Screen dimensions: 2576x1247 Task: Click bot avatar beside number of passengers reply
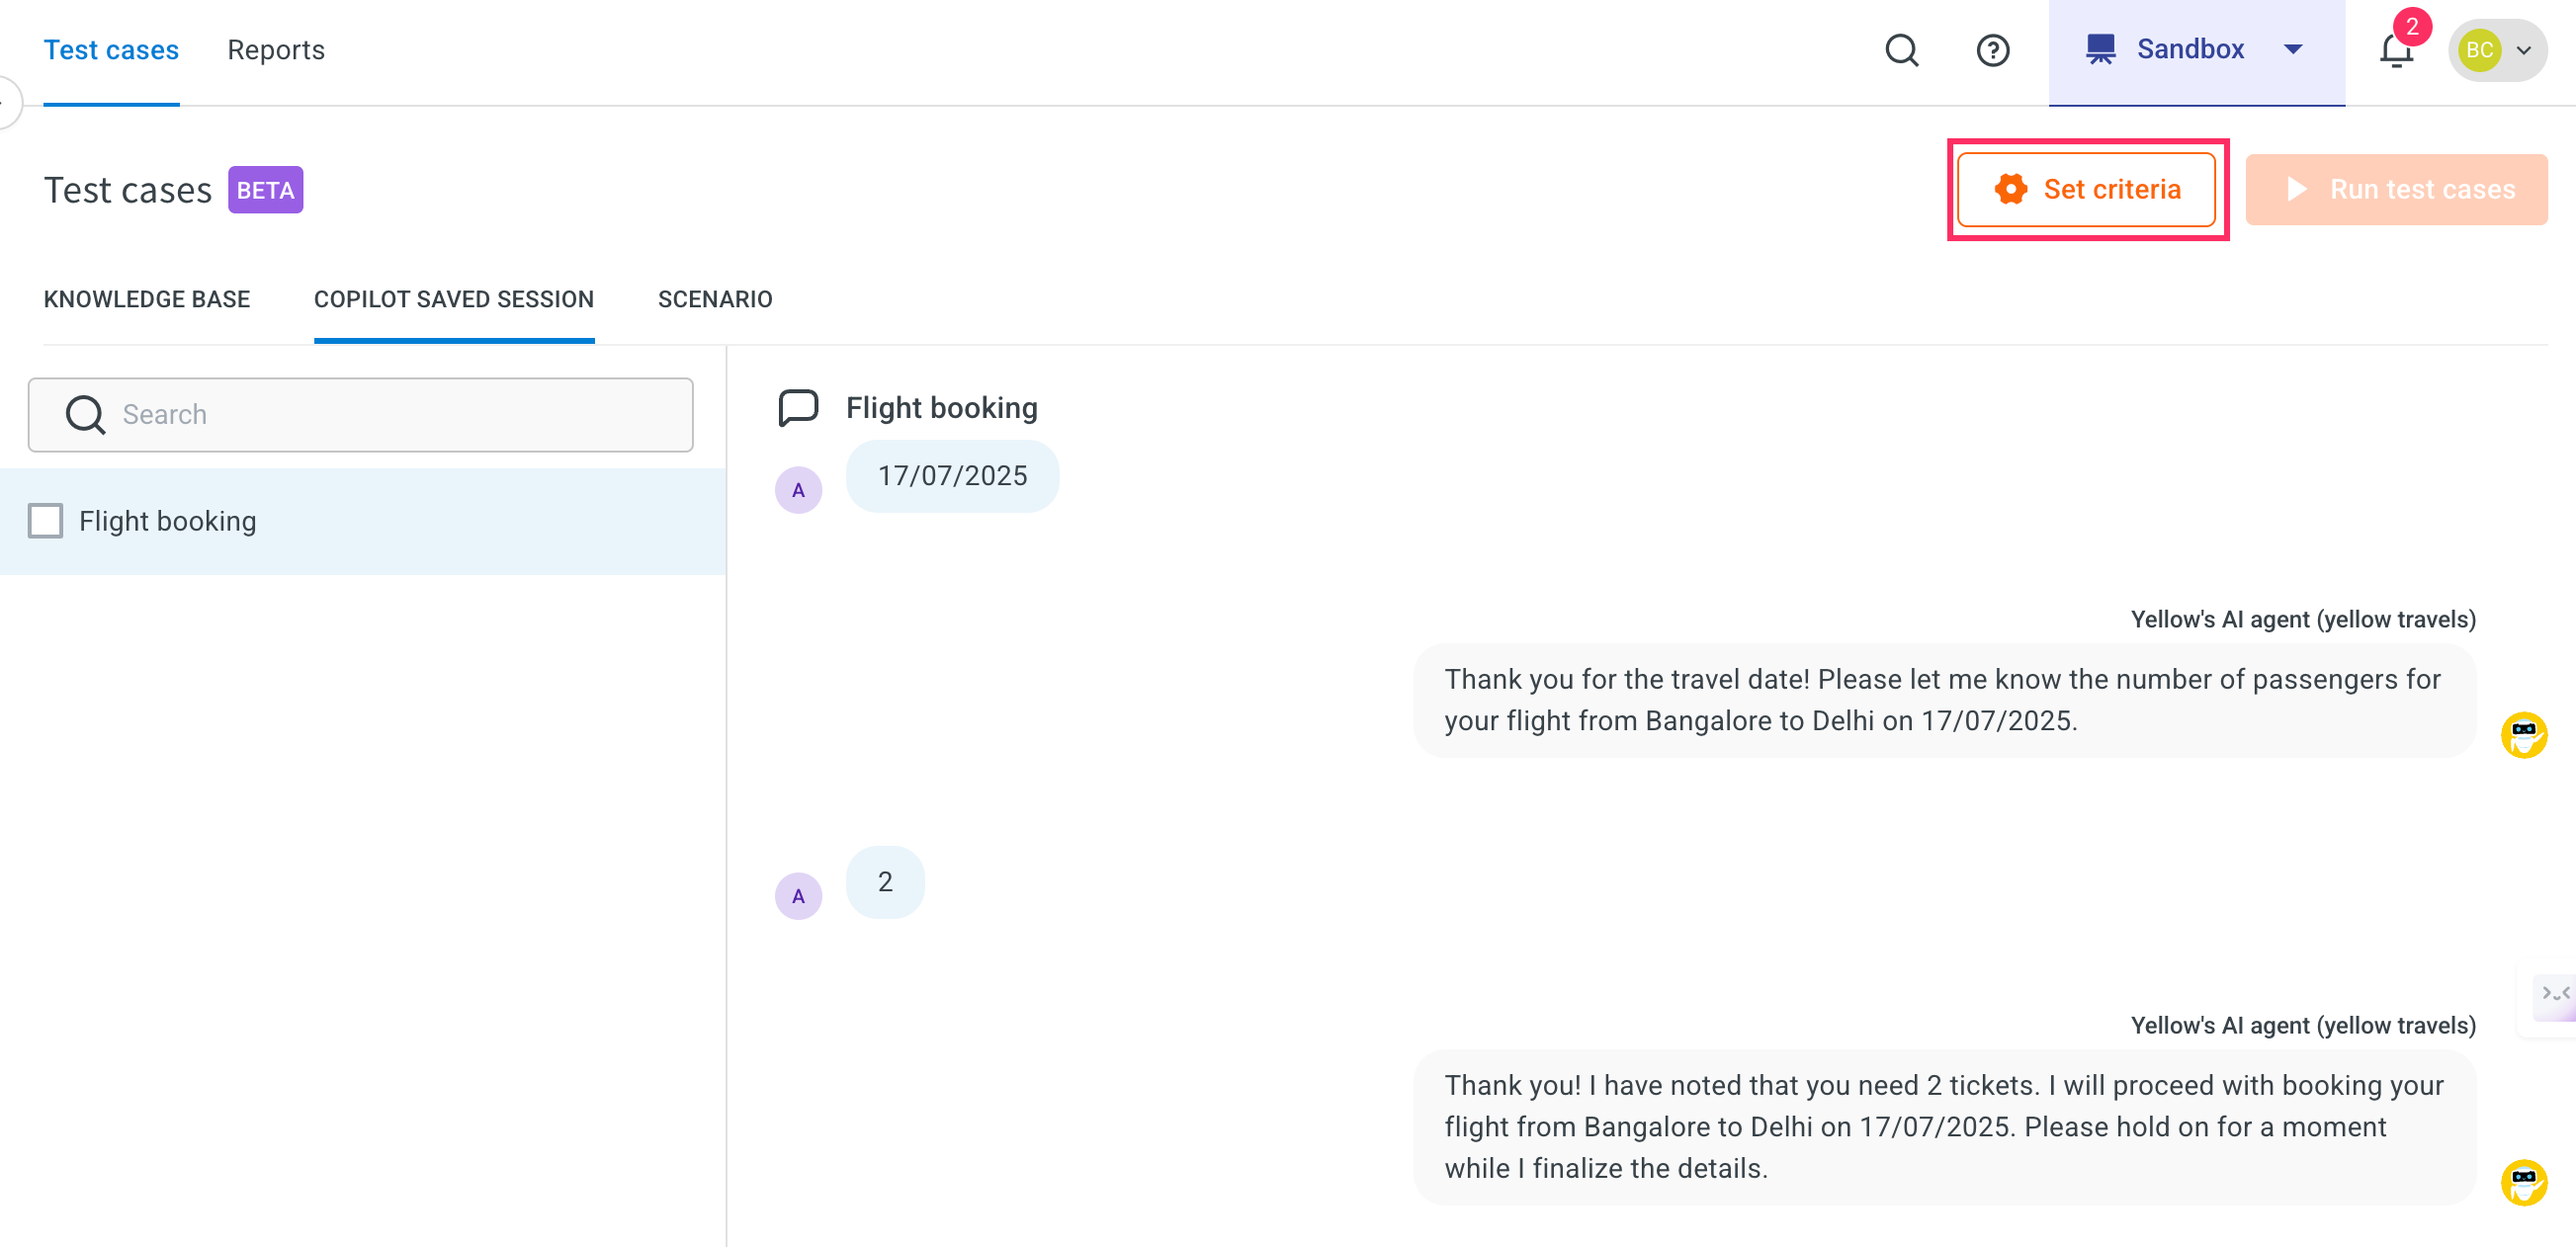coord(2523,735)
